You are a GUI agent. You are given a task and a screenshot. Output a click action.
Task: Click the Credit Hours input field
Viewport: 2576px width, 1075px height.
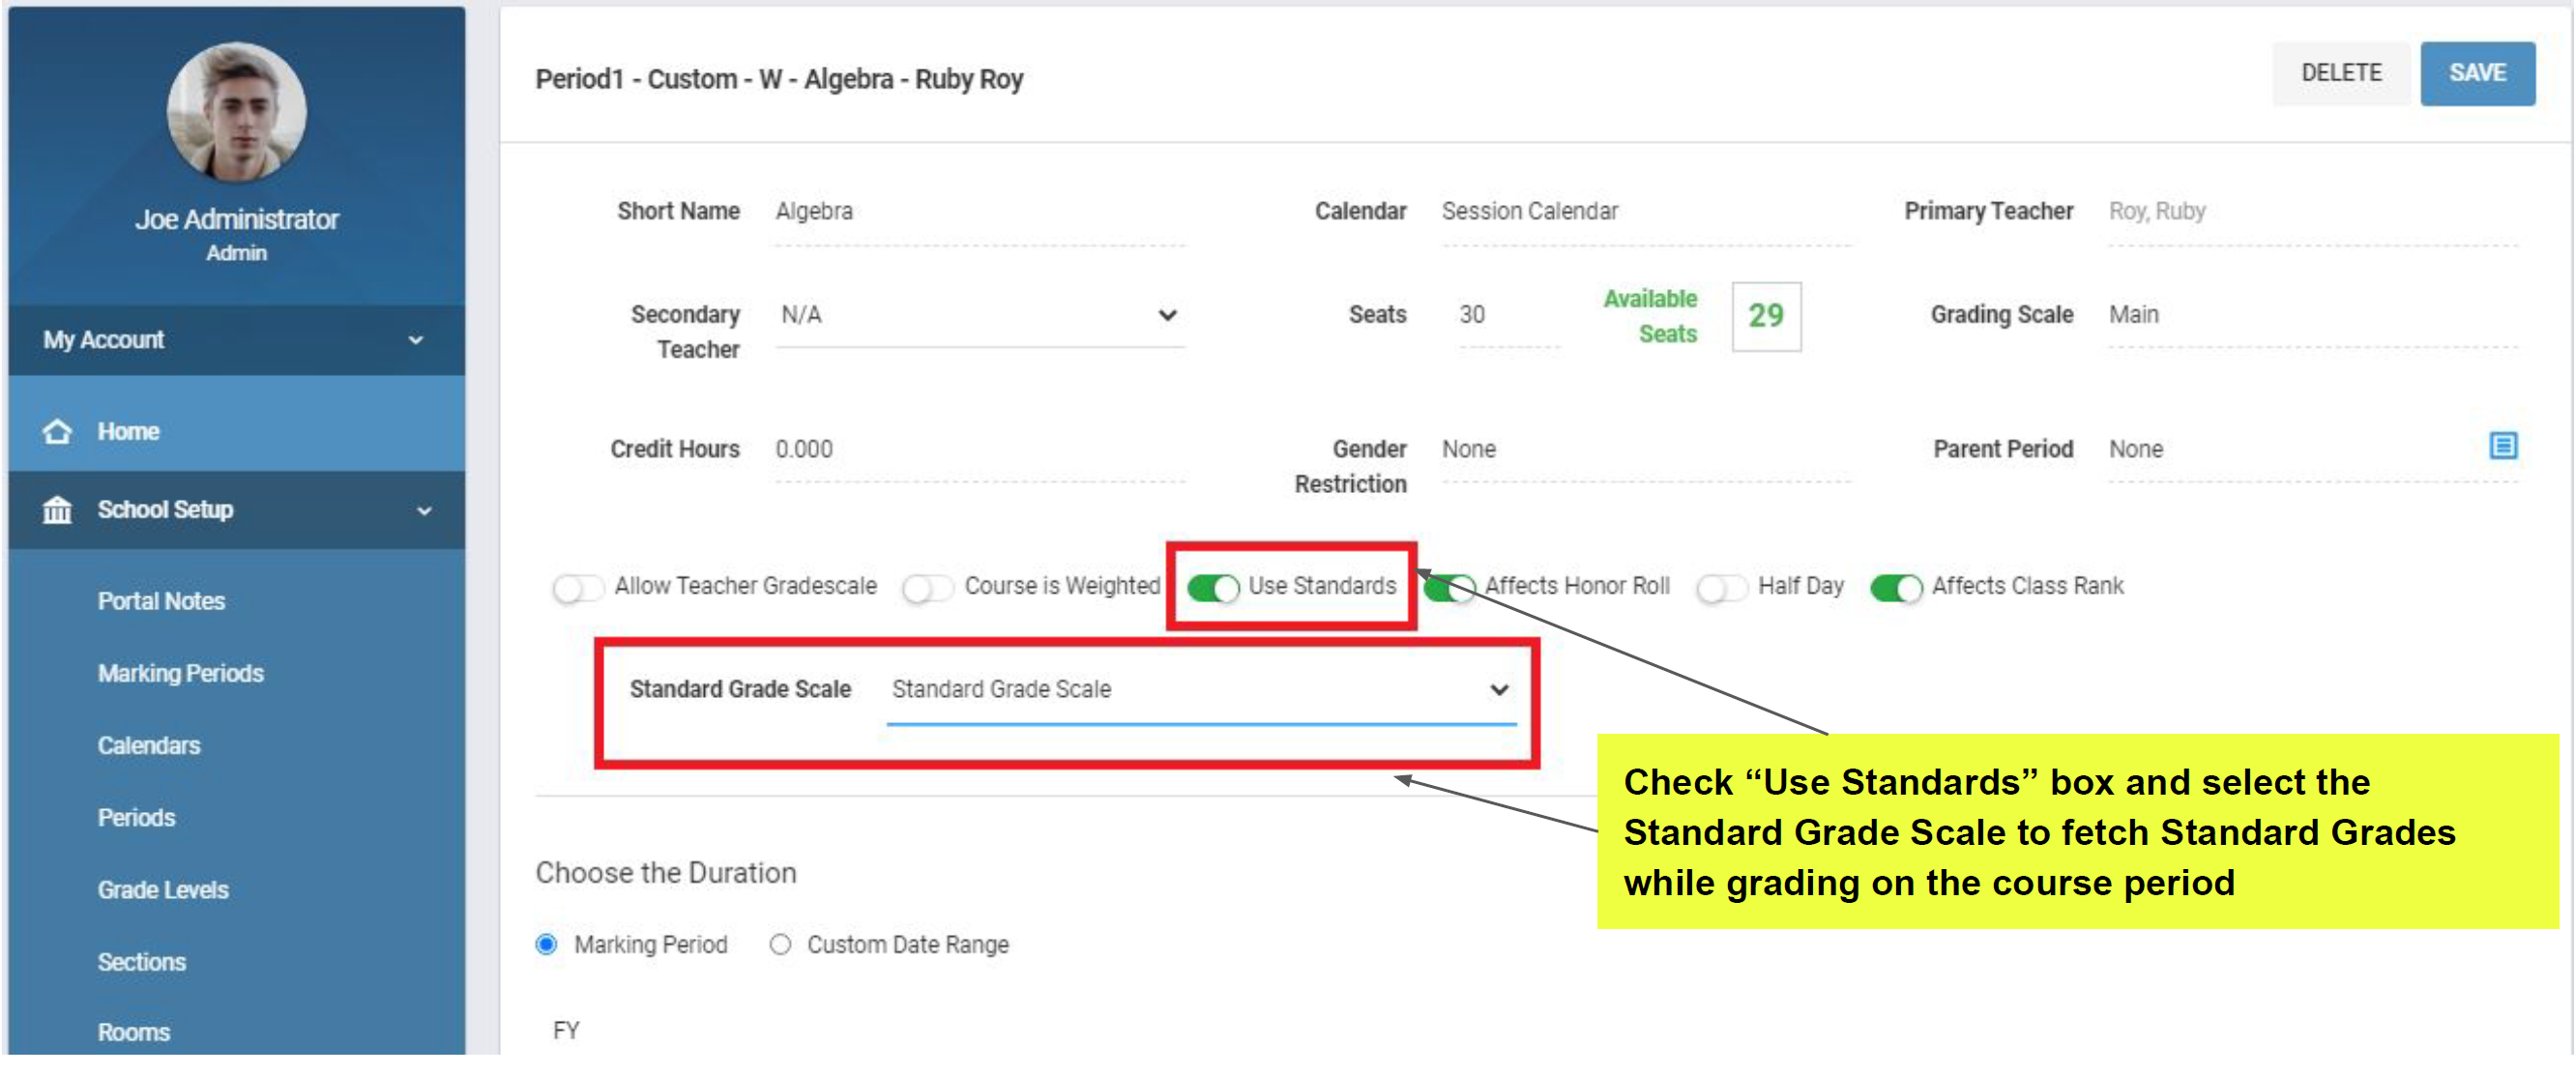pyautogui.click(x=980, y=450)
